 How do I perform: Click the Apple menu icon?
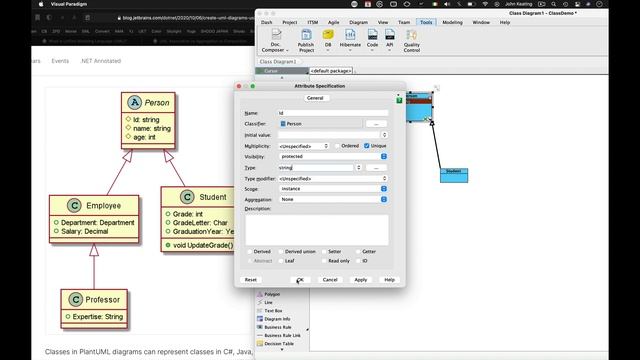(41, 4)
